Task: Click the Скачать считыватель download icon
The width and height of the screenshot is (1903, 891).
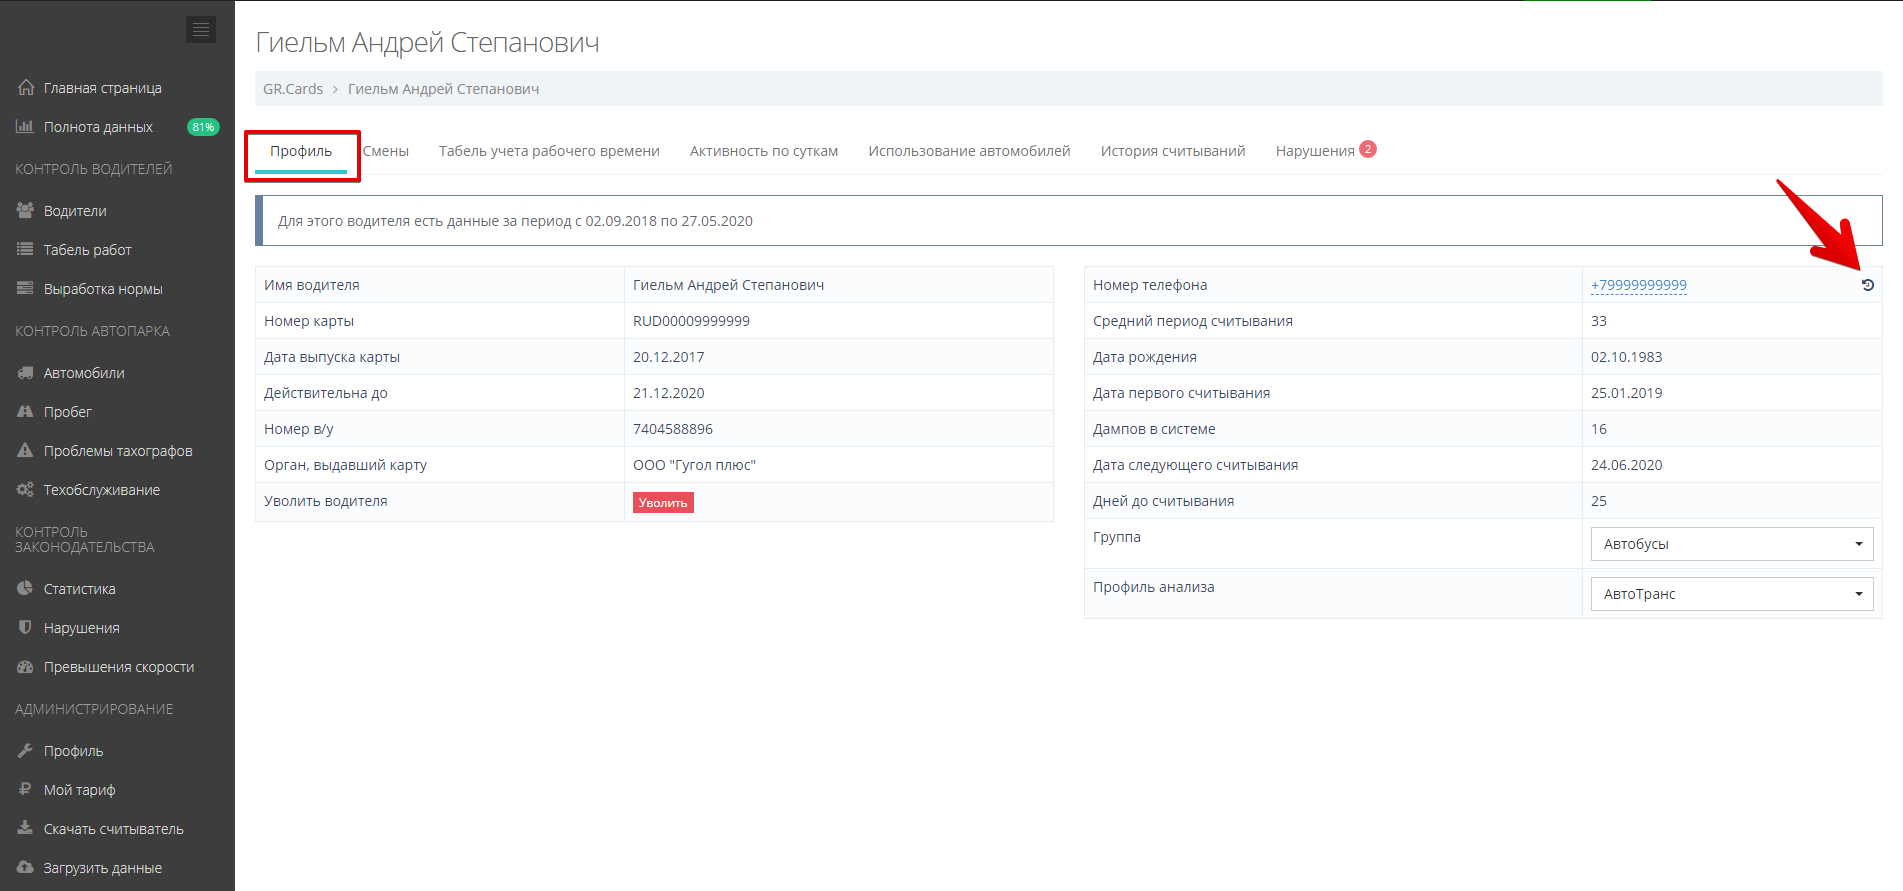Action: tap(26, 829)
